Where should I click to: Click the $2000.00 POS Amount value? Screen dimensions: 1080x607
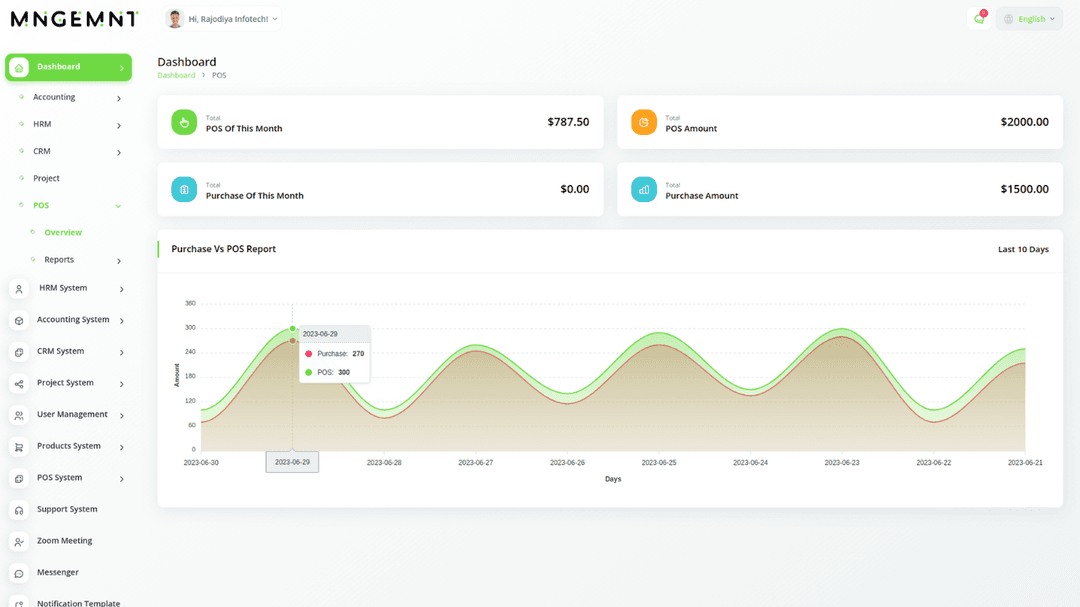(1024, 122)
